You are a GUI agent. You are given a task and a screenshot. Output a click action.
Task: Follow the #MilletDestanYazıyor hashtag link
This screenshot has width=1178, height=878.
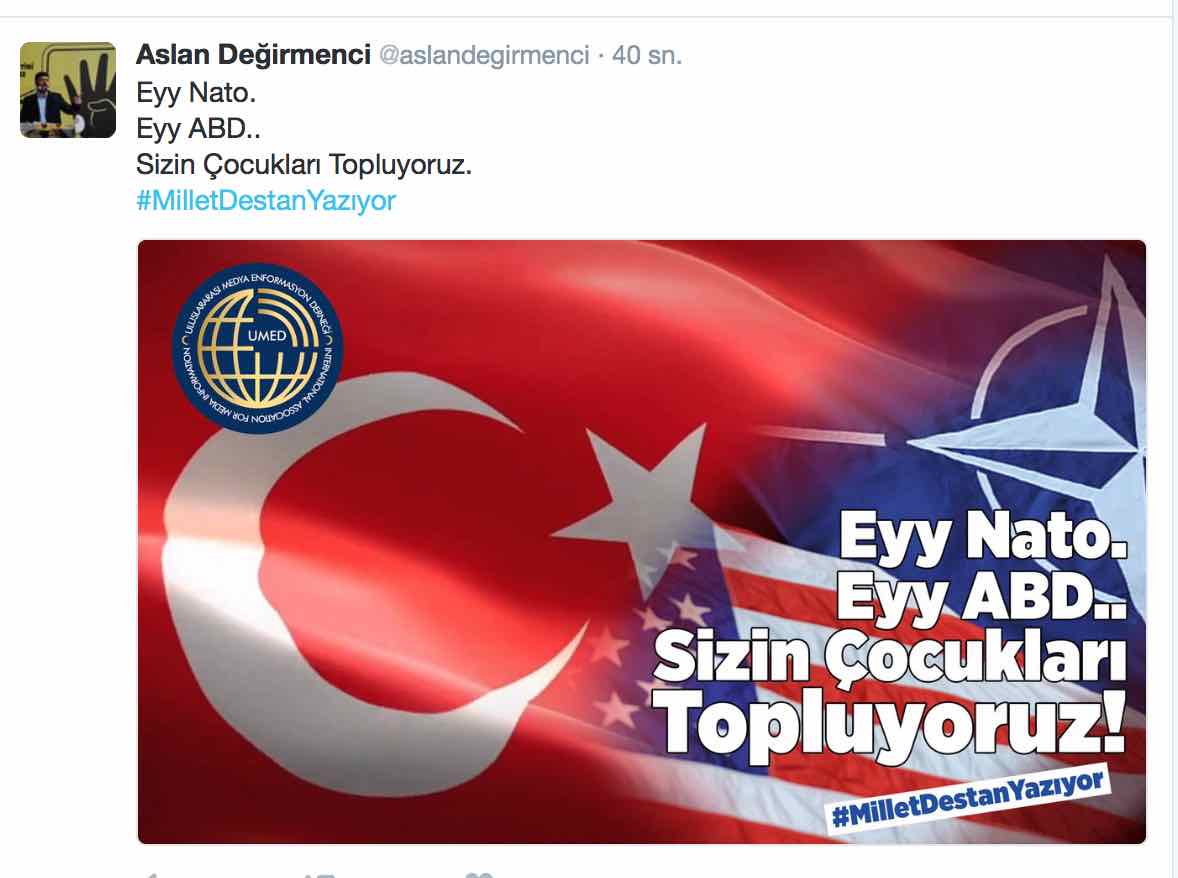coord(266,201)
